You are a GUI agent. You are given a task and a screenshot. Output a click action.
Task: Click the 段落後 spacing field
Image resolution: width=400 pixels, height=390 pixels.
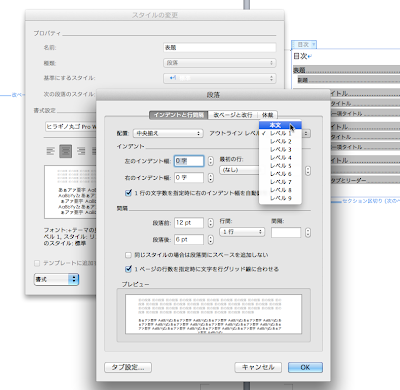[189, 239]
